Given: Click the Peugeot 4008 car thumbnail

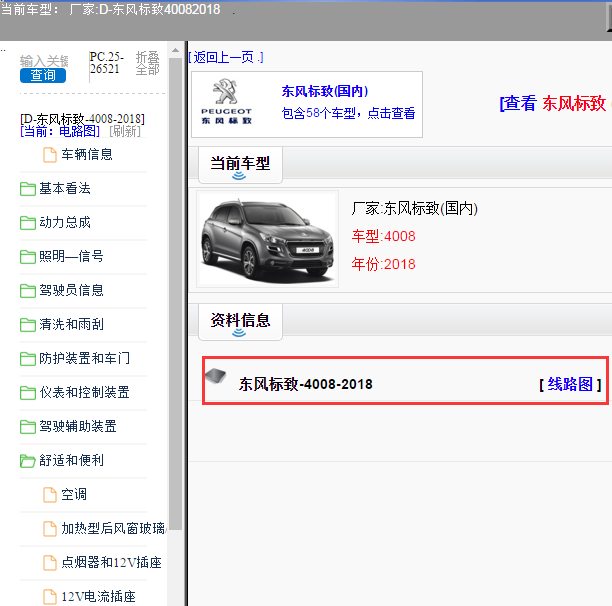Looking at the screenshot, I should point(267,239).
